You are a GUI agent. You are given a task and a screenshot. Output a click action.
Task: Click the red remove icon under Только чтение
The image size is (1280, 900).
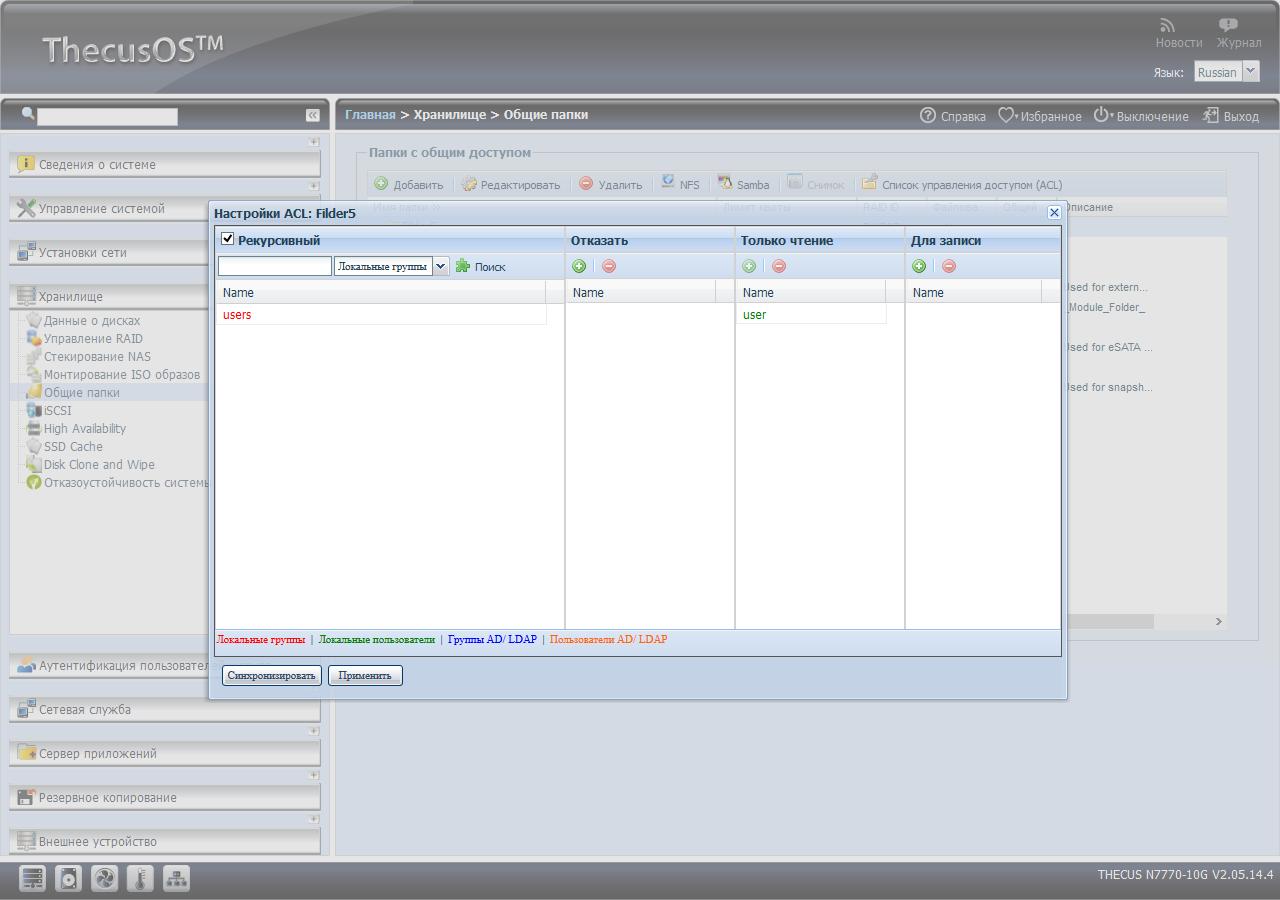pos(779,266)
